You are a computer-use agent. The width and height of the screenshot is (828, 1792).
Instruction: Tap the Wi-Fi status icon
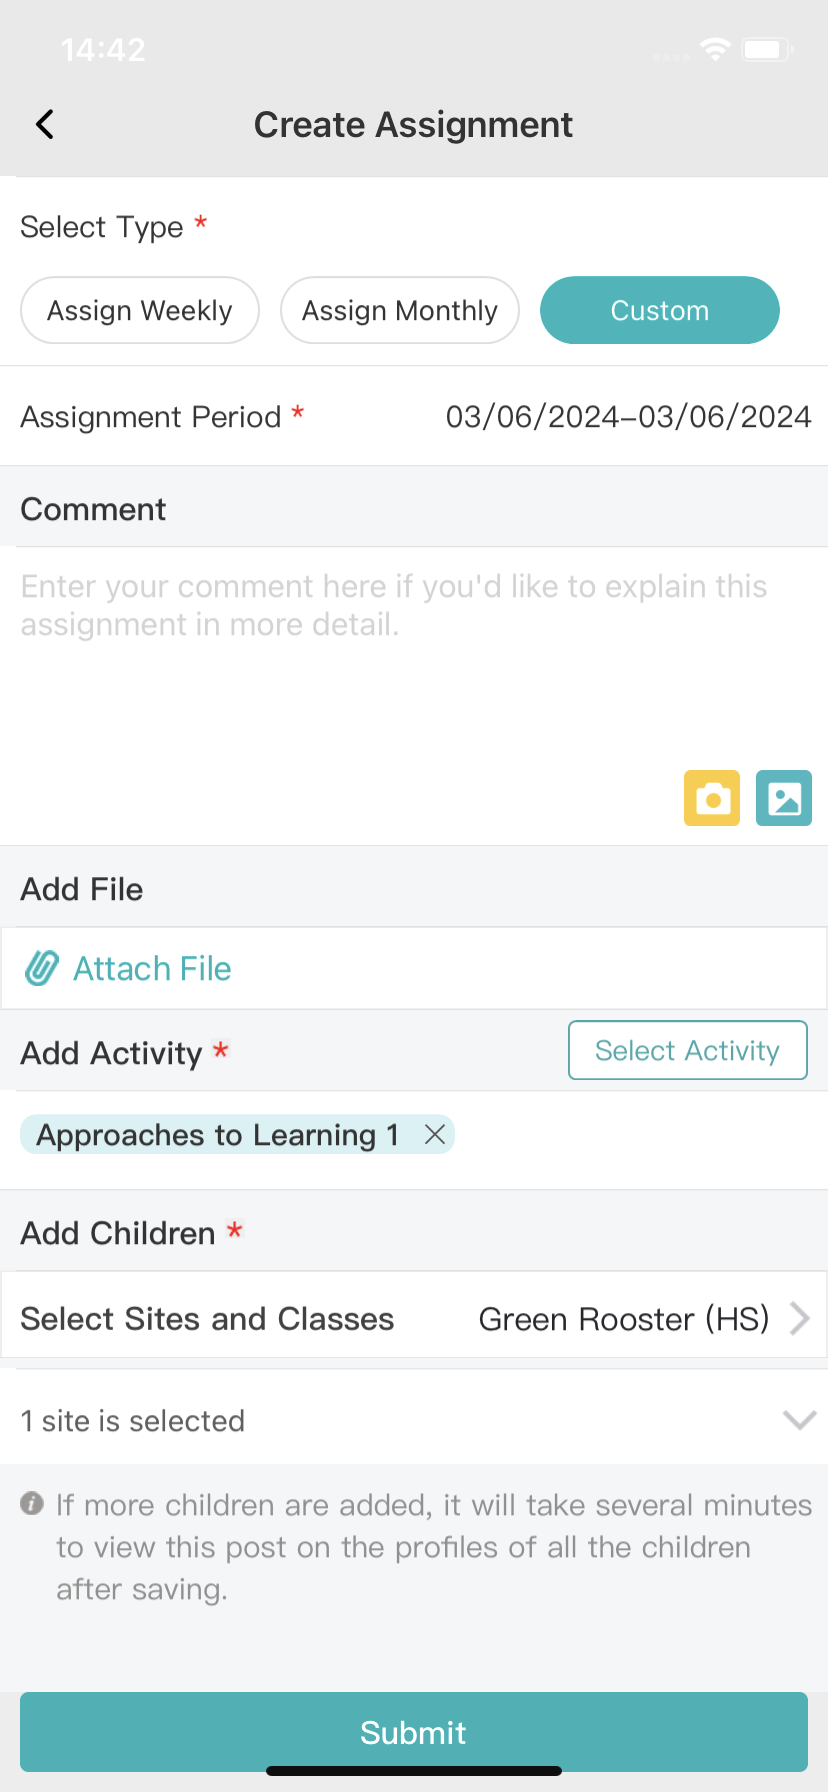[x=715, y=49]
